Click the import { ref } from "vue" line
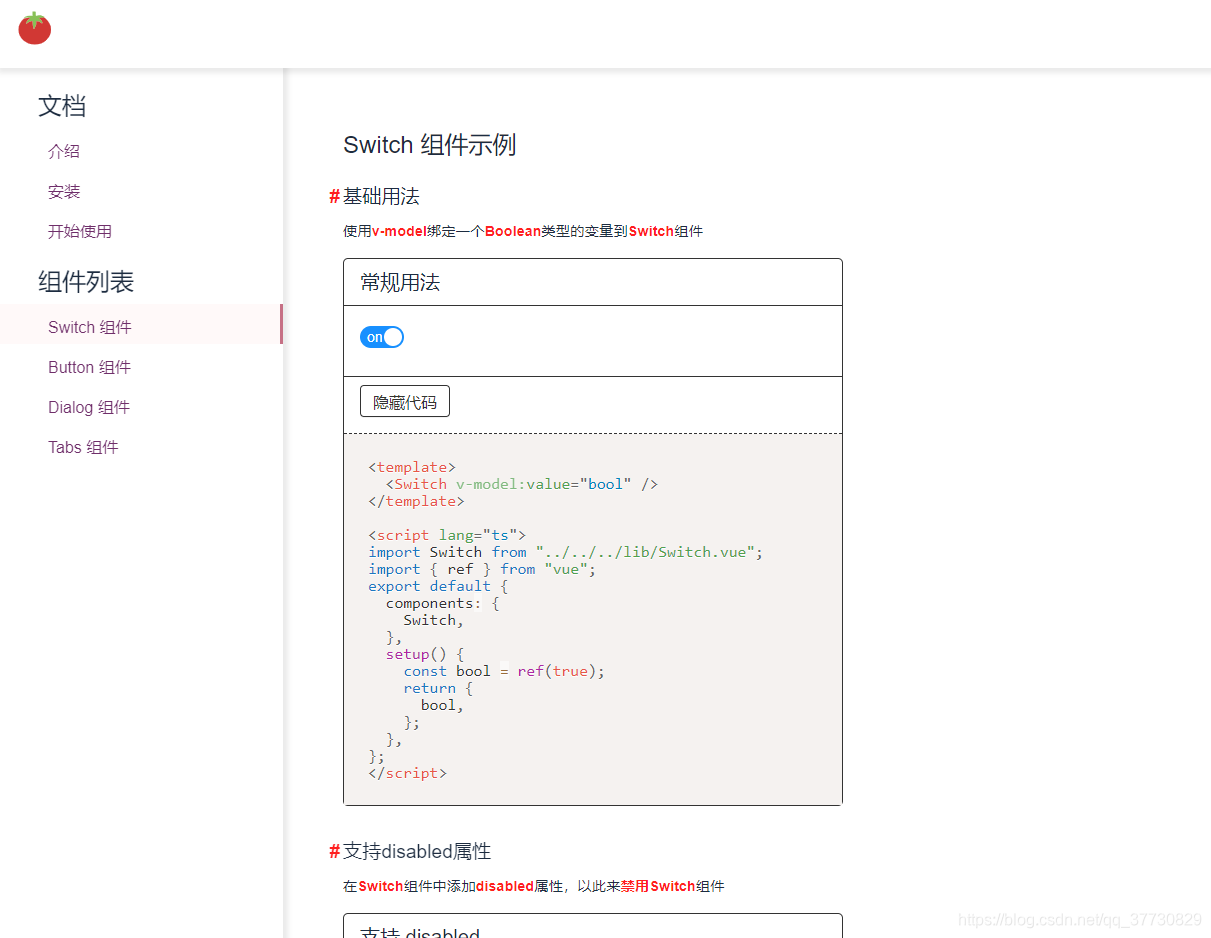Screen dimensions: 1211x938 point(482,569)
